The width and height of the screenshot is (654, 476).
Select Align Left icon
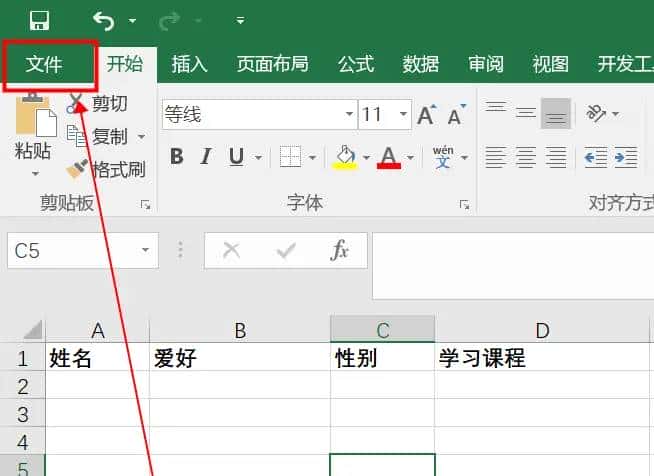point(496,157)
